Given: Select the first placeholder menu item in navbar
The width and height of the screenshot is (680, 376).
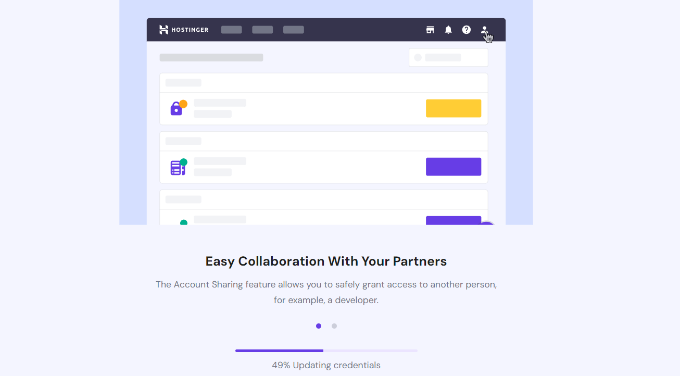Looking at the screenshot, I should pyautogui.click(x=231, y=29).
